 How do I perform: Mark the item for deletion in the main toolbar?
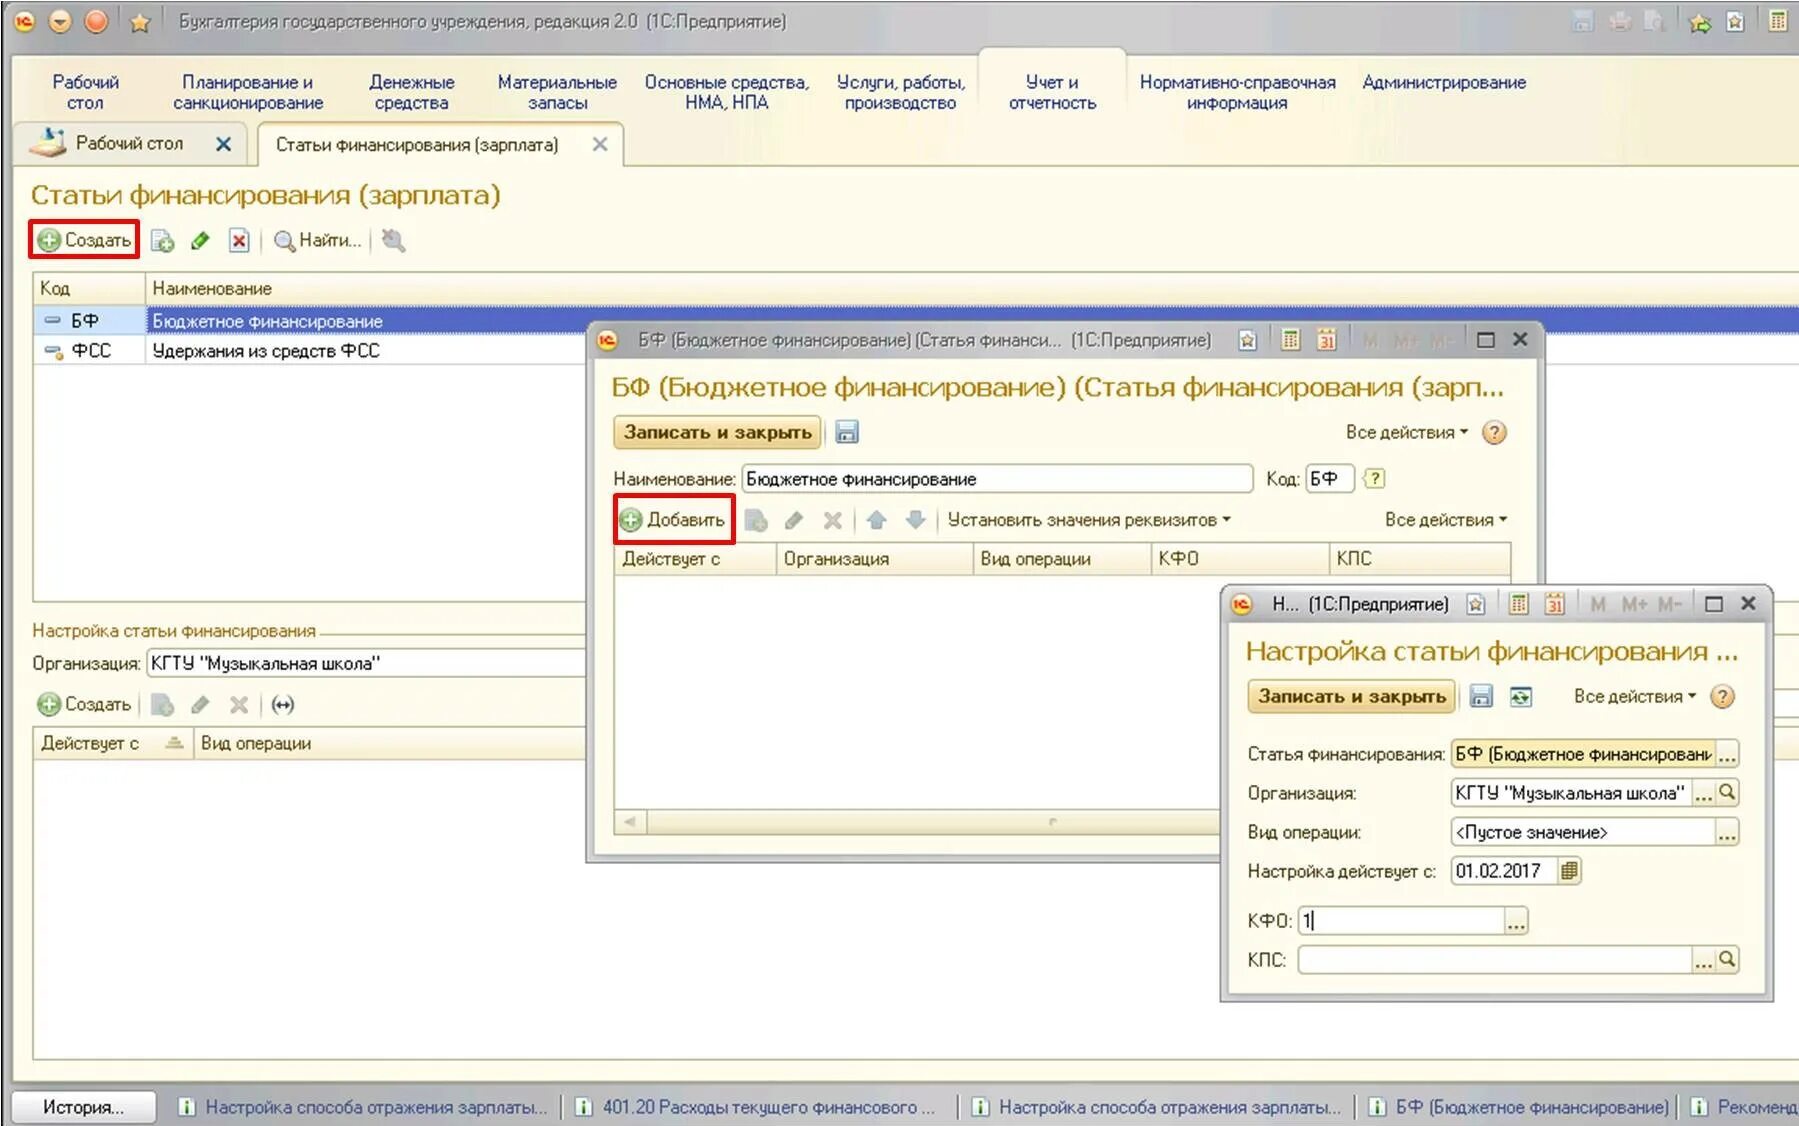click(239, 241)
